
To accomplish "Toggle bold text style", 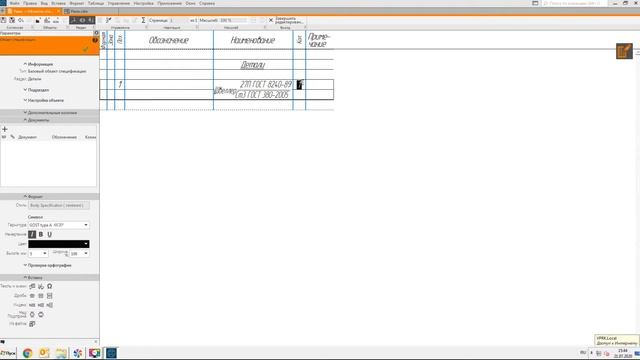I will pos(41,234).
